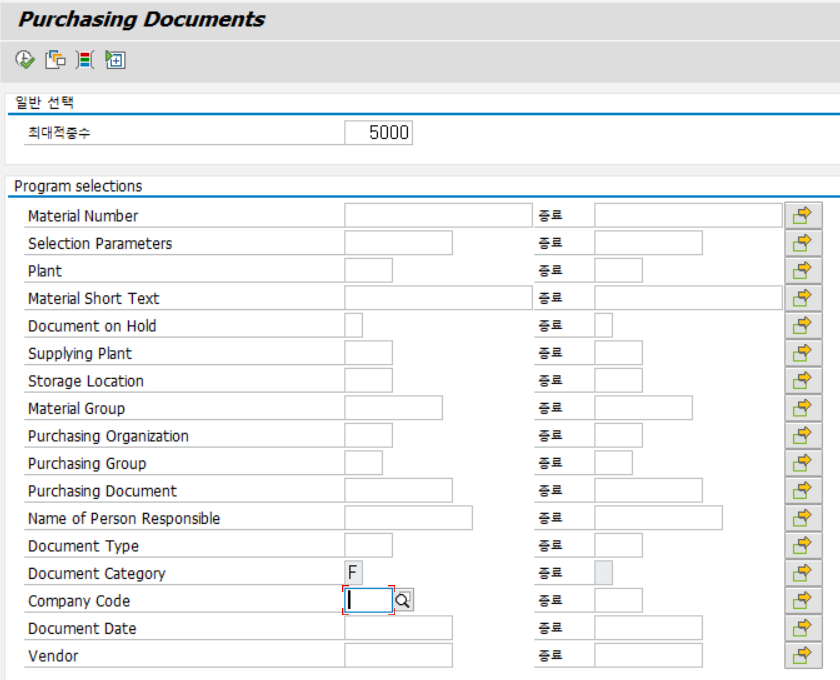840x680 pixels.
Task: Click the 'Material Number' field label
Action: 83,216
